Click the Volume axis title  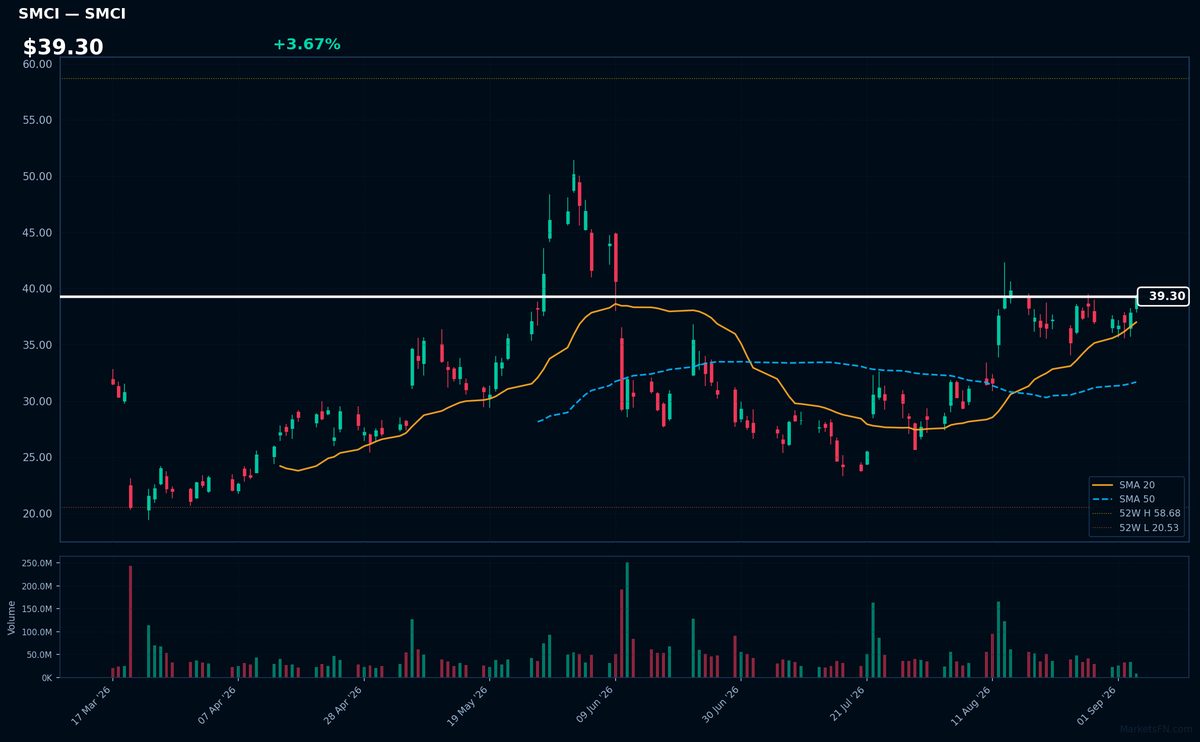(x=12, y=617)
